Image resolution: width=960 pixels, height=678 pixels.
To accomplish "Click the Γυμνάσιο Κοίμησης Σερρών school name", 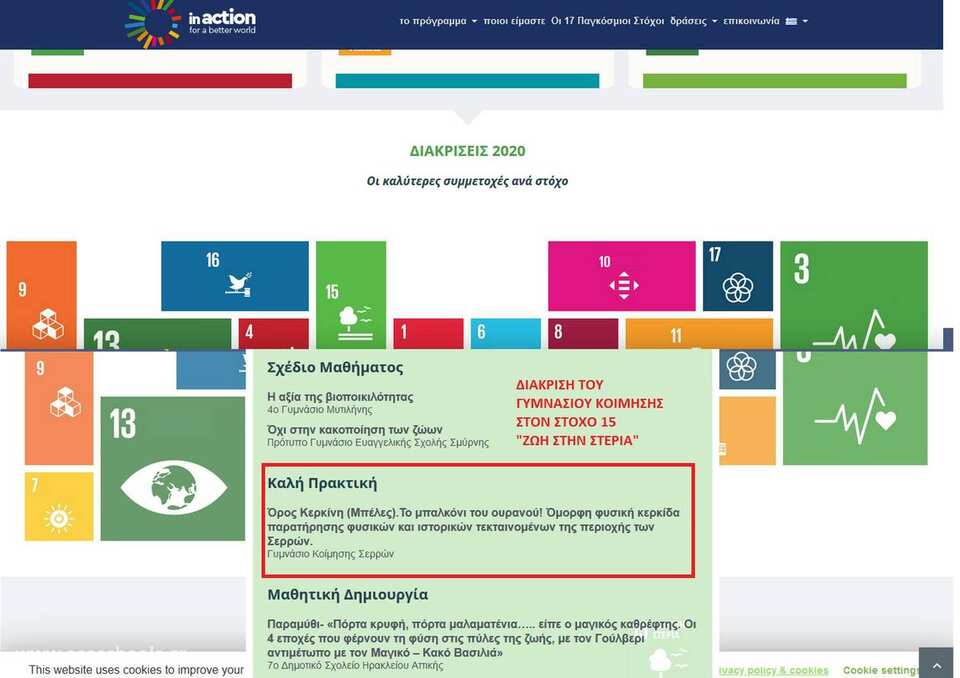I will (331, 554).
